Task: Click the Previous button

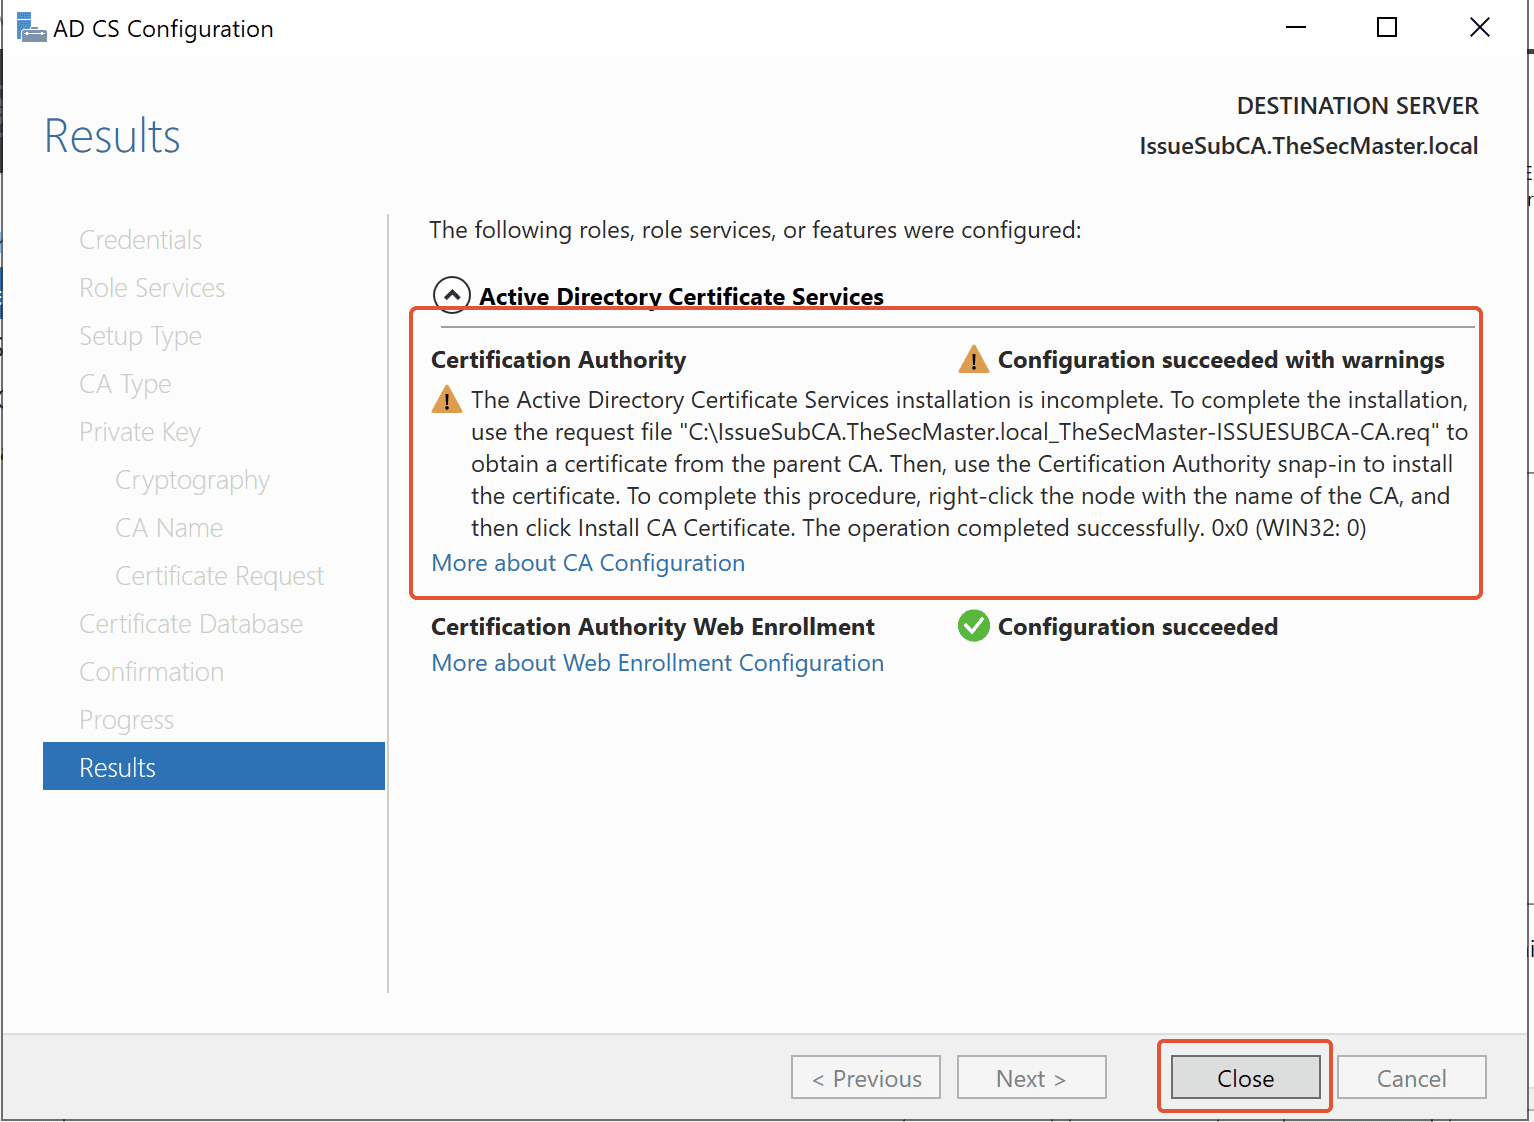Action: [x=866, y=1078]
